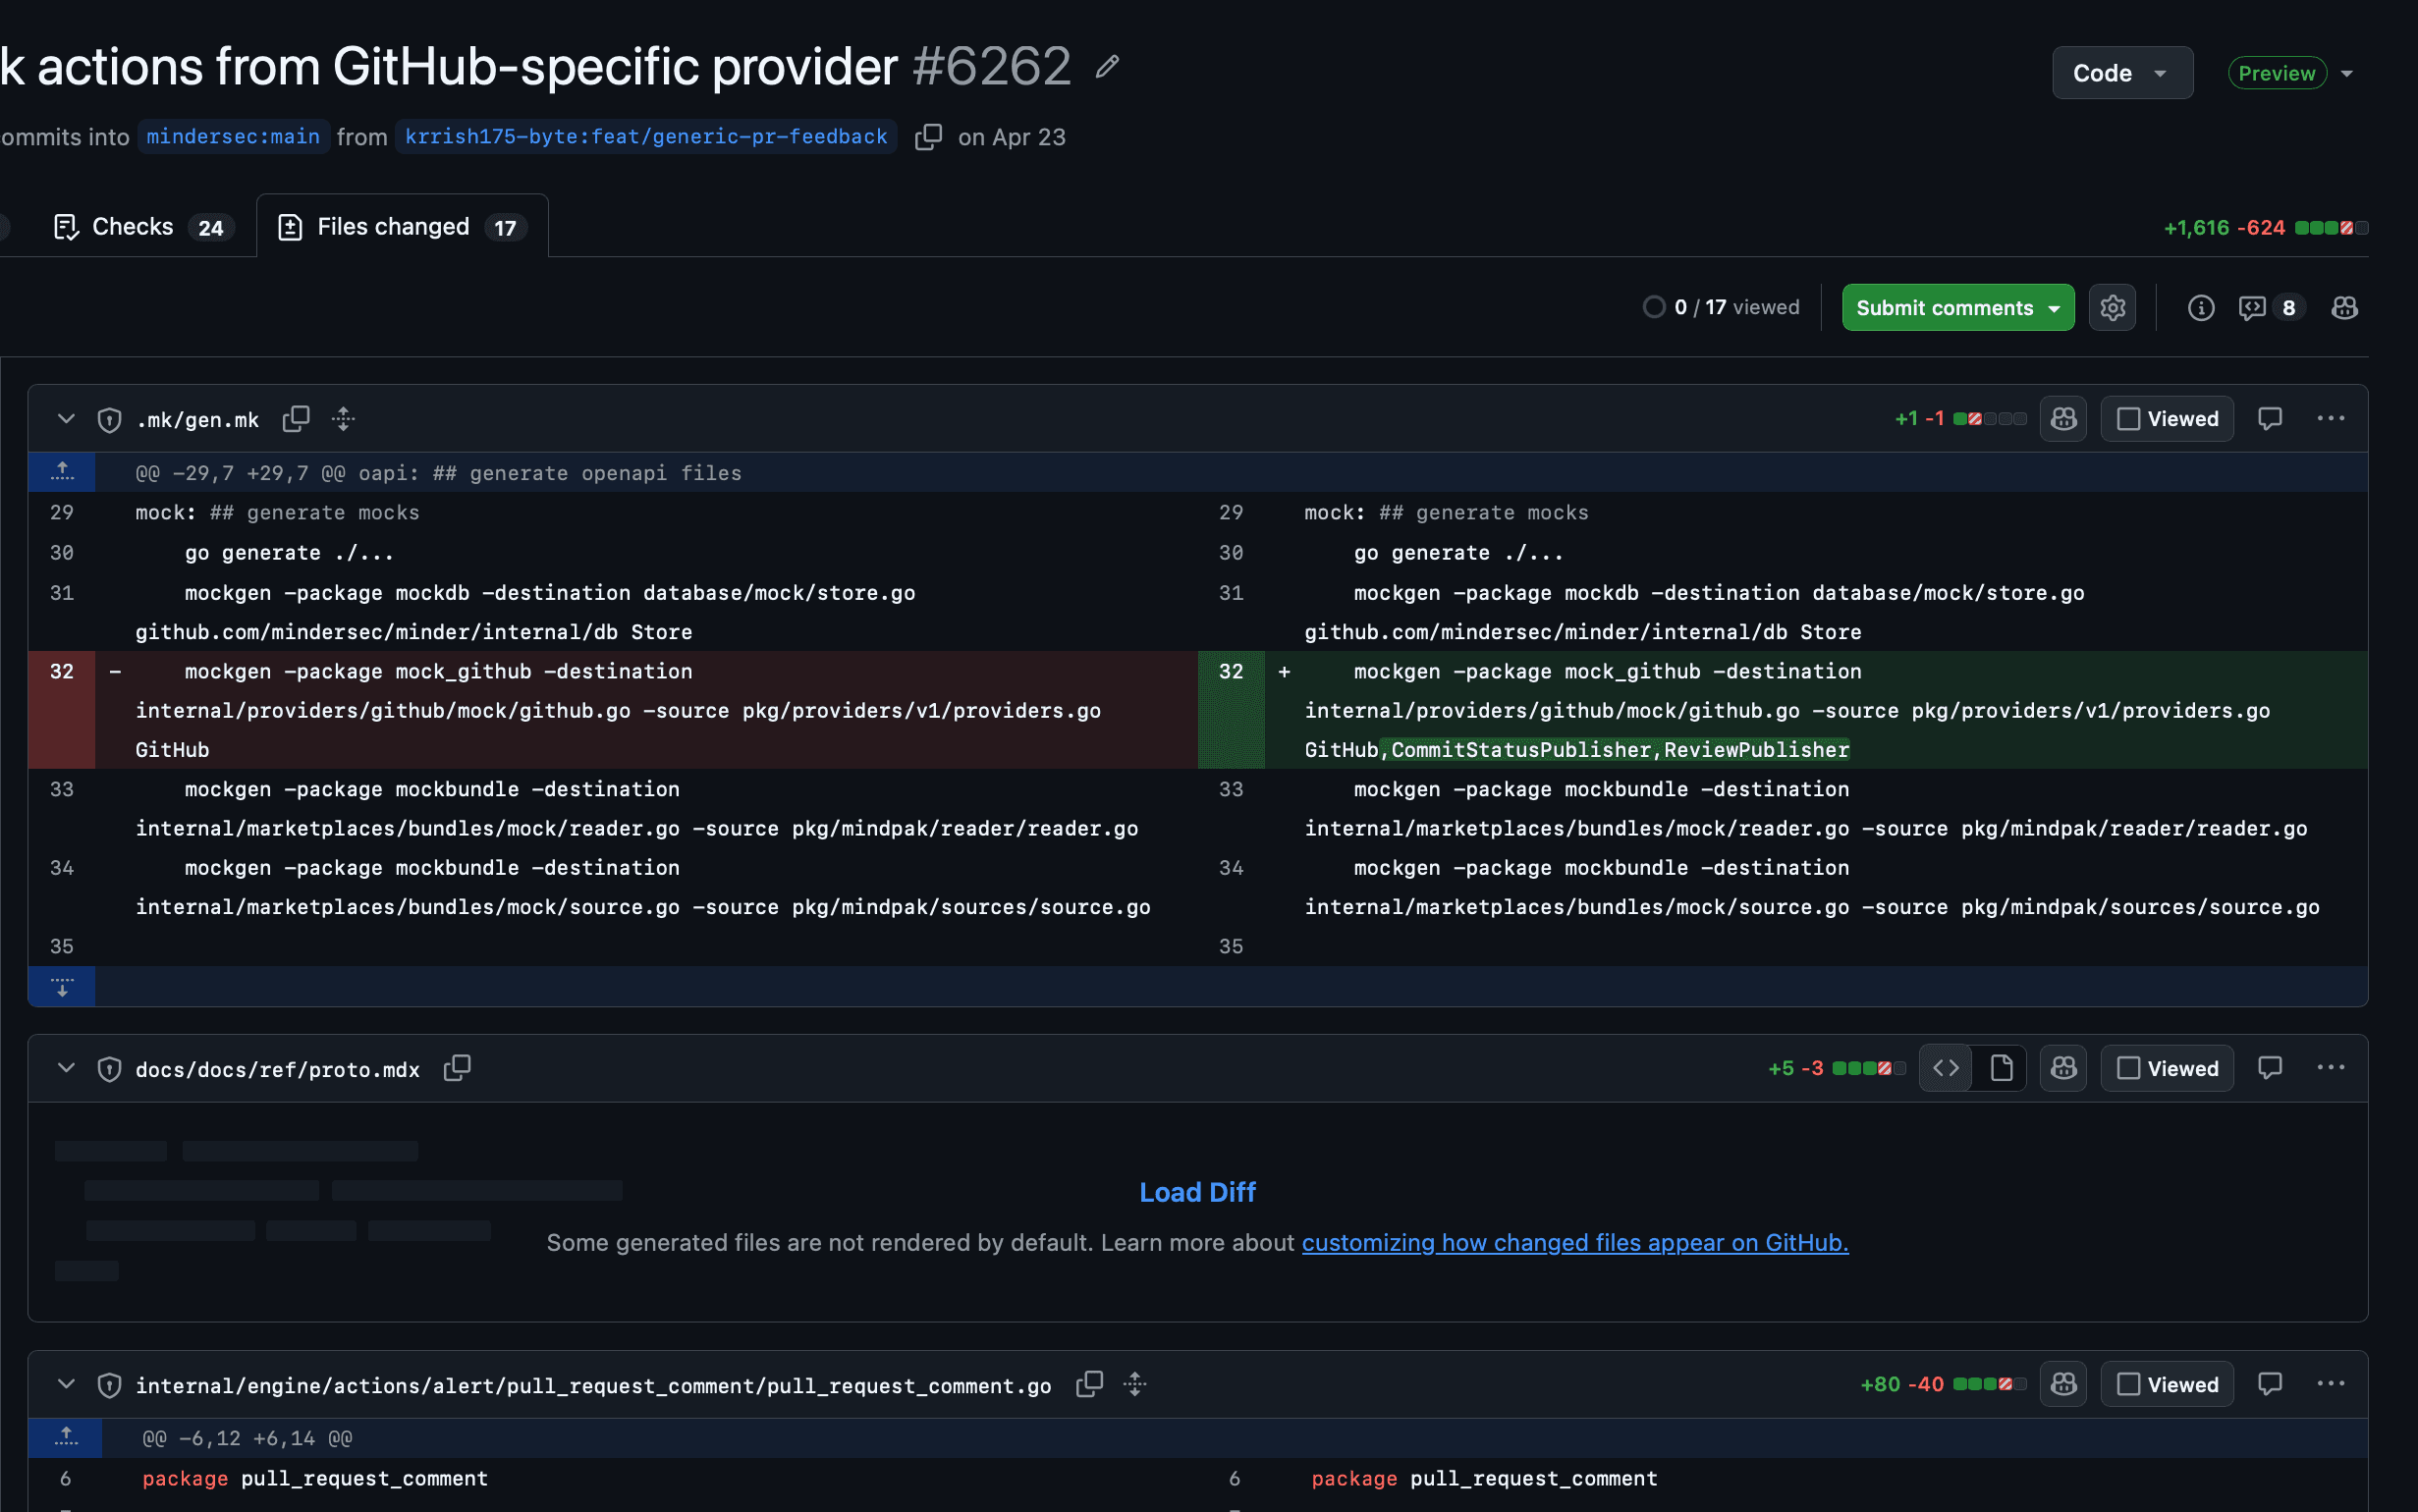Copy the .mk/gen.mk file path
Screen dimensions: 2418x1512
coord(296,419)
